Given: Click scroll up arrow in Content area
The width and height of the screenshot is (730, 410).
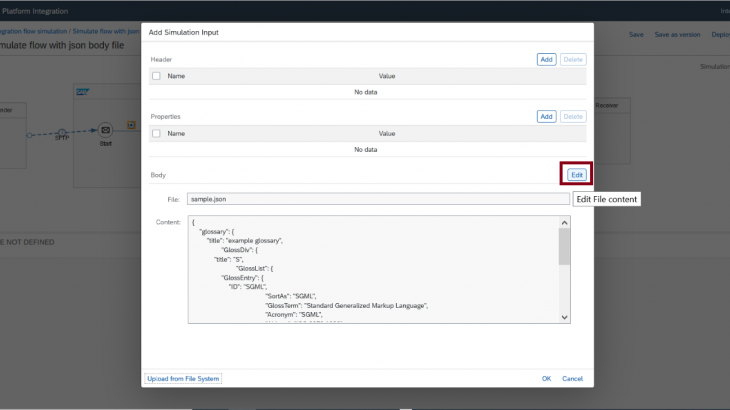Looking at the screenshot, I should click(564, 223).
